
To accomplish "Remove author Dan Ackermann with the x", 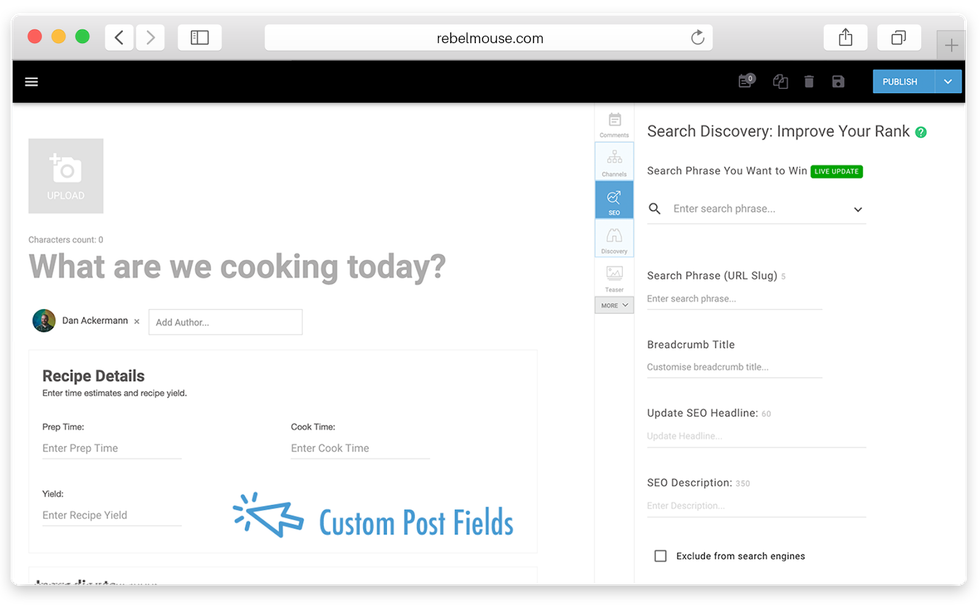I will tap(137, 322).
